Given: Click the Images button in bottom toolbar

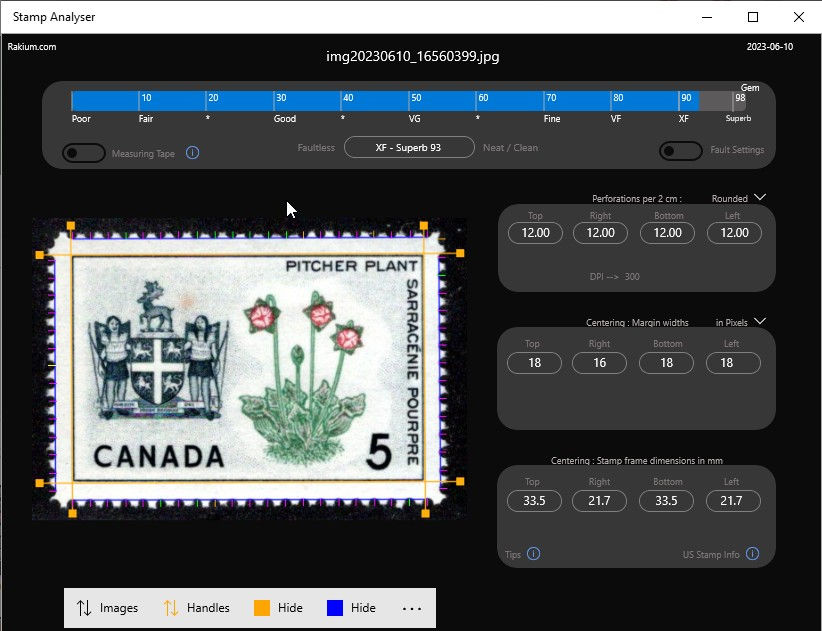Looking at the screenshot, I should (107, 608).
